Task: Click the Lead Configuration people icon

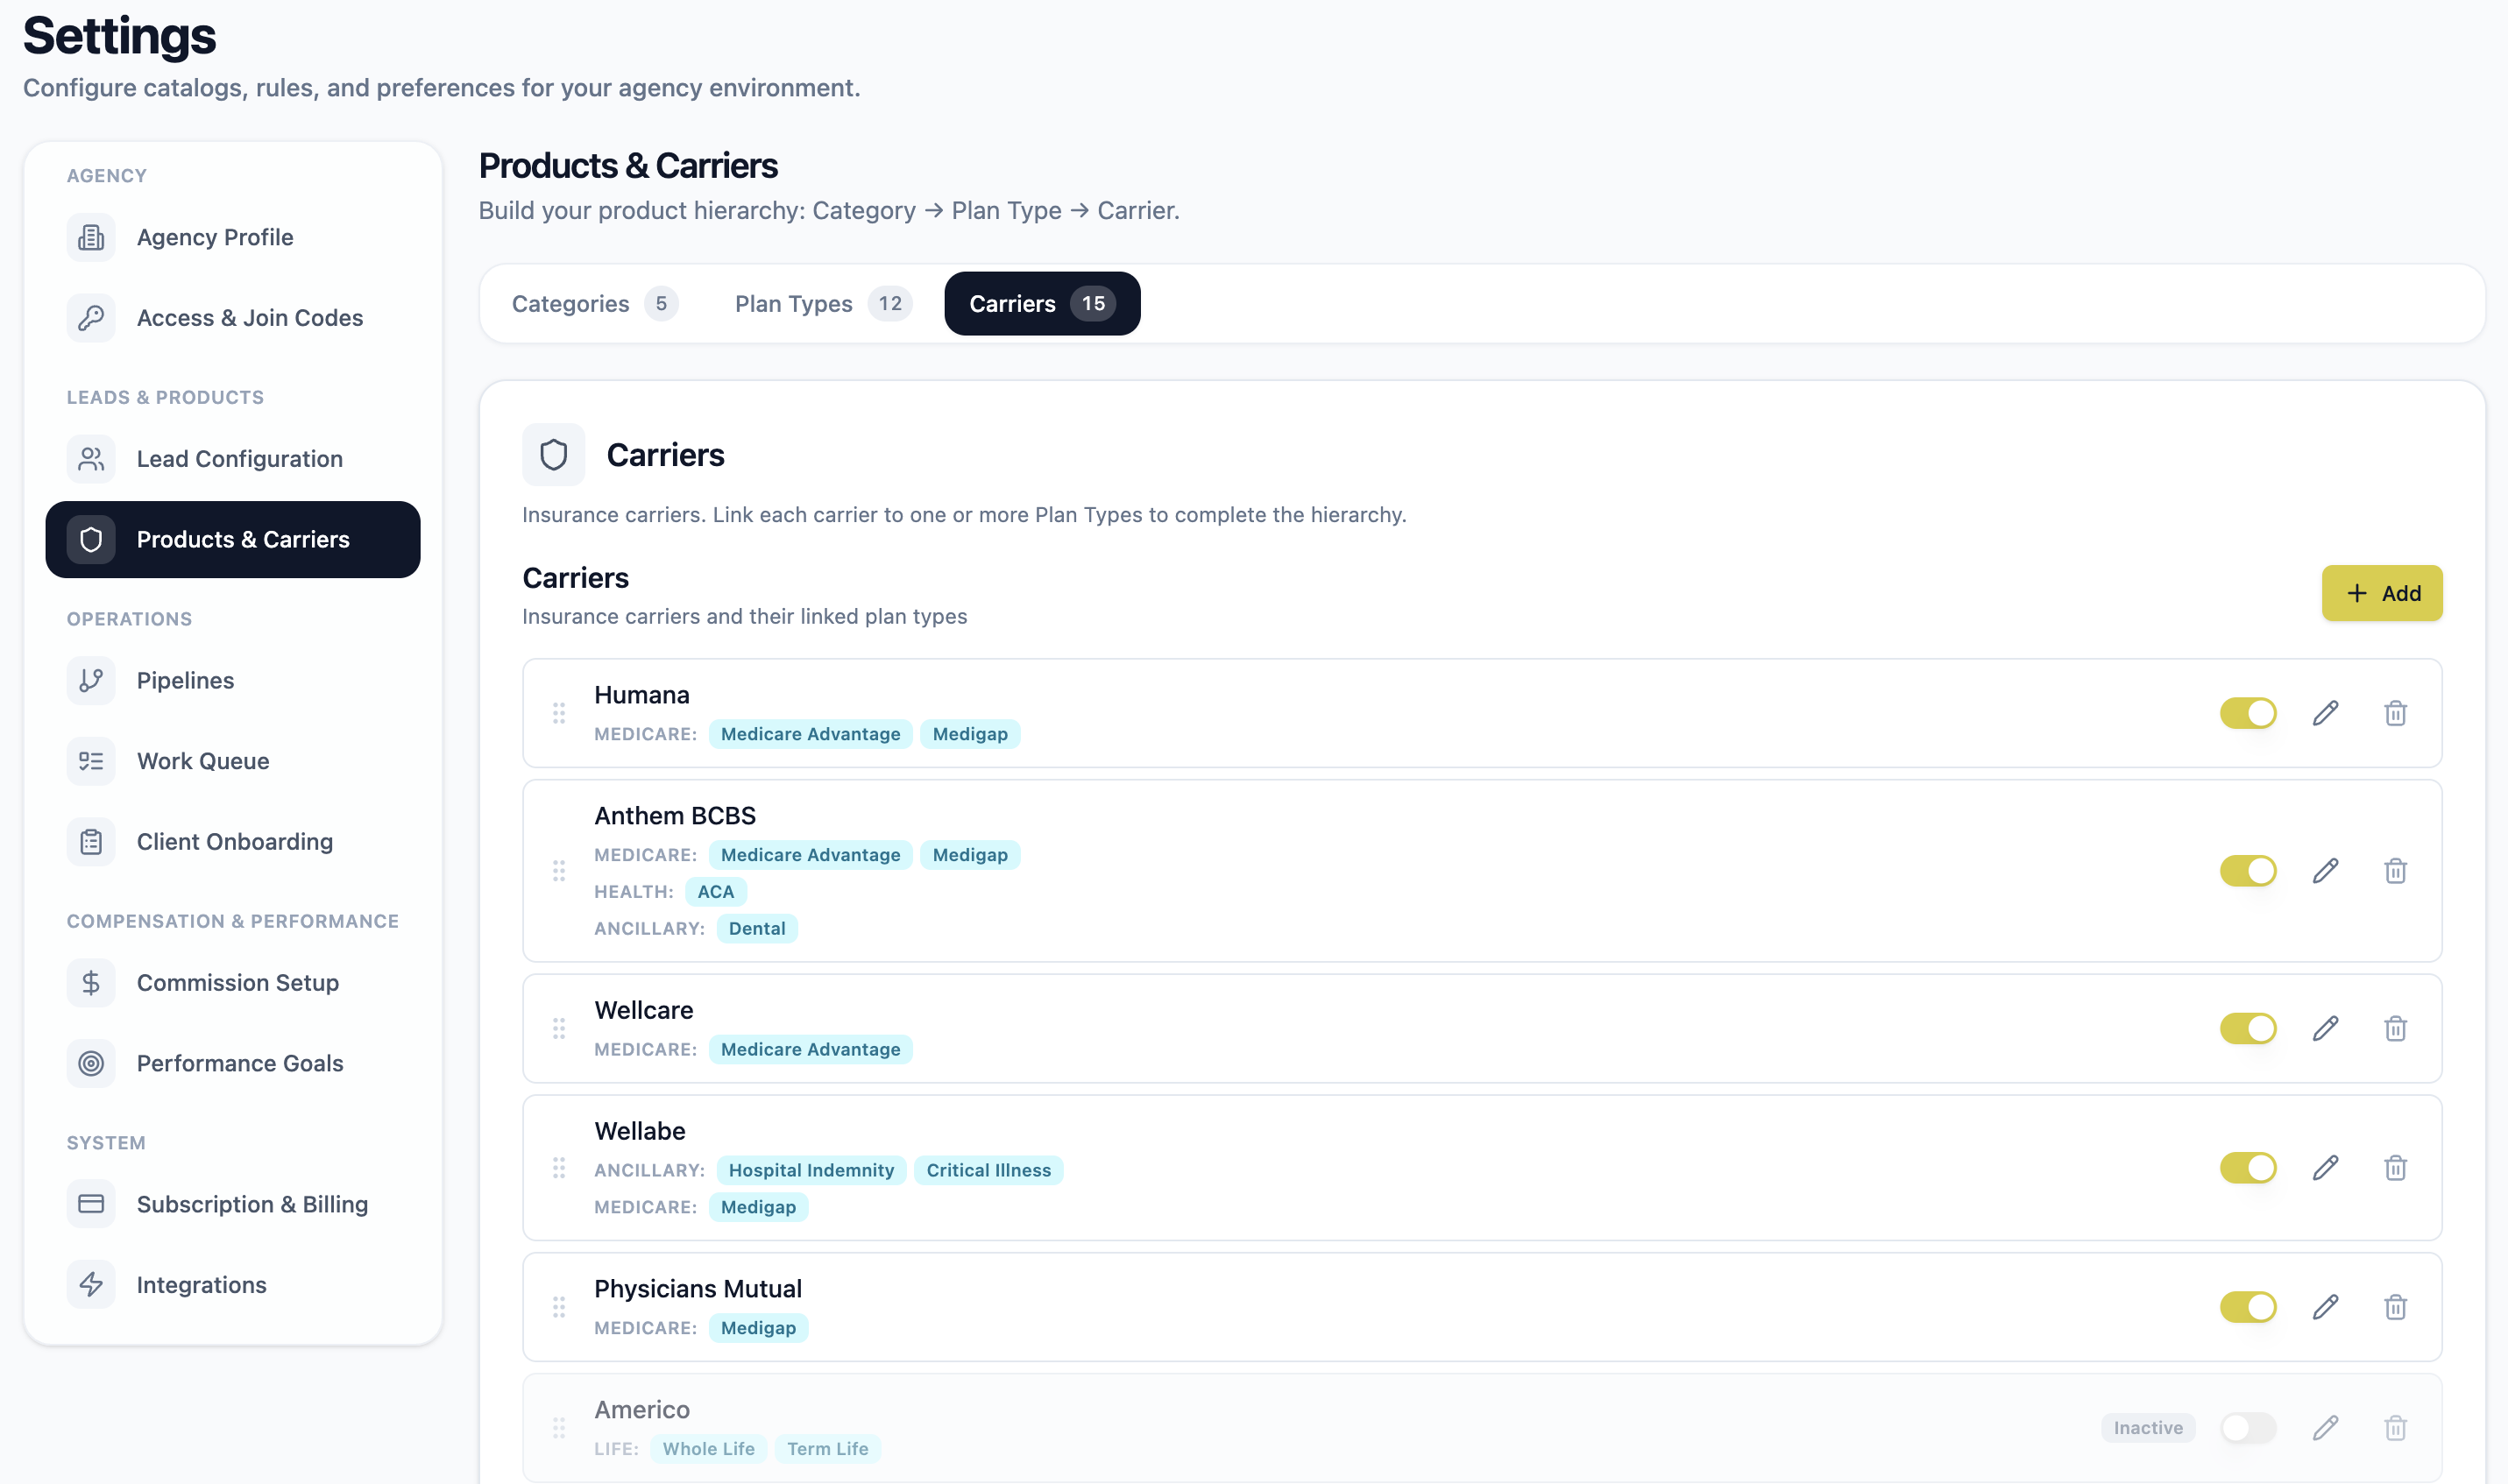Action: point(91,459)
